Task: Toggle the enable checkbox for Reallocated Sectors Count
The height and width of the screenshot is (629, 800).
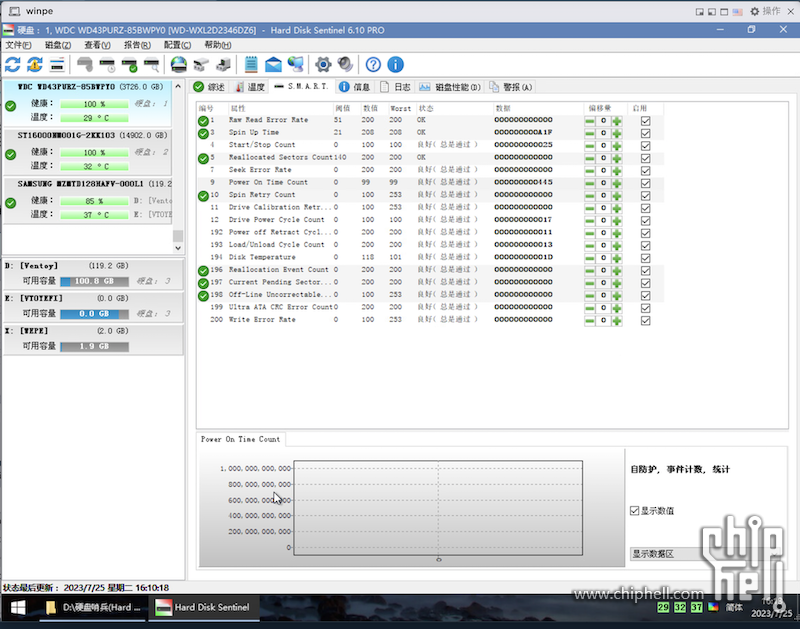Action: (x=645, y=158)
